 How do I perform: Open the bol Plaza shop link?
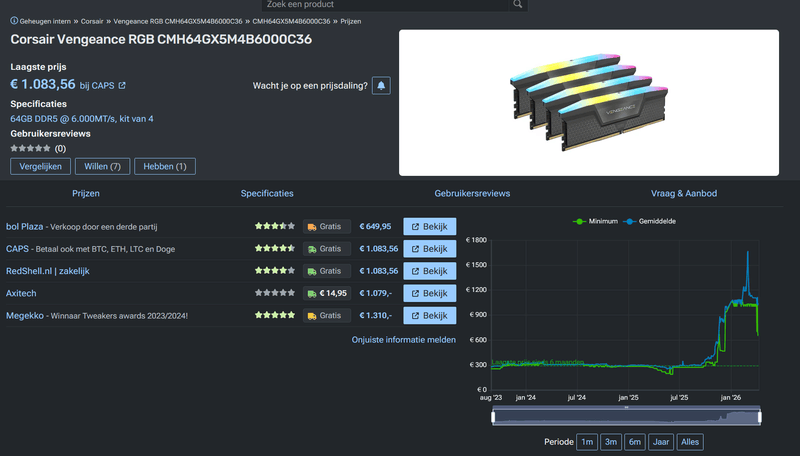click(24, 226)
